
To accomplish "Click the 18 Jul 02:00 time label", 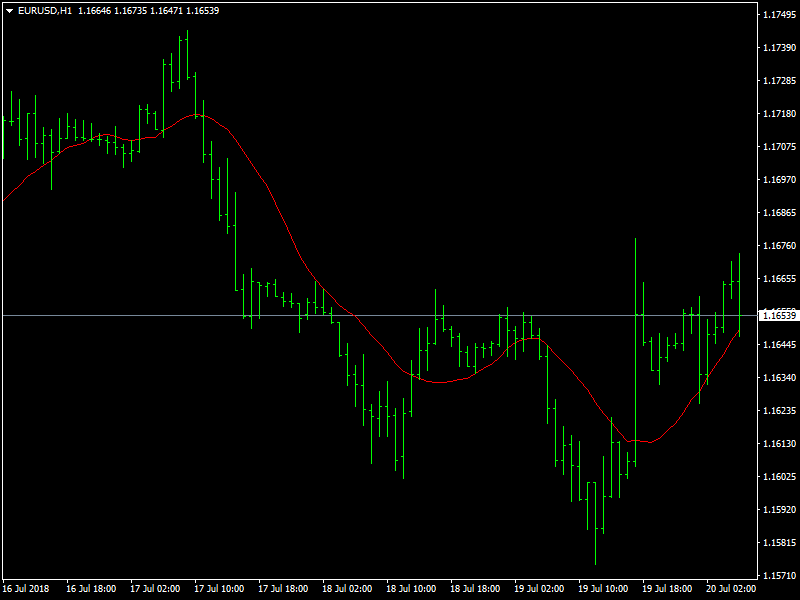I will tap(347, 589).
